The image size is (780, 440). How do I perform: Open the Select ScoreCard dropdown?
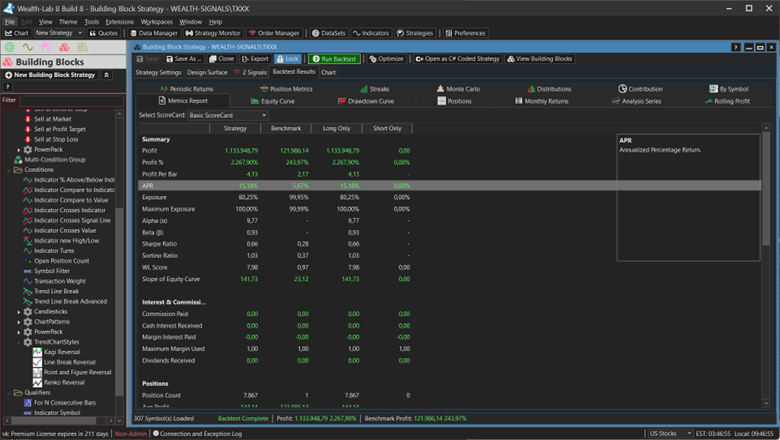click(228, 115)
